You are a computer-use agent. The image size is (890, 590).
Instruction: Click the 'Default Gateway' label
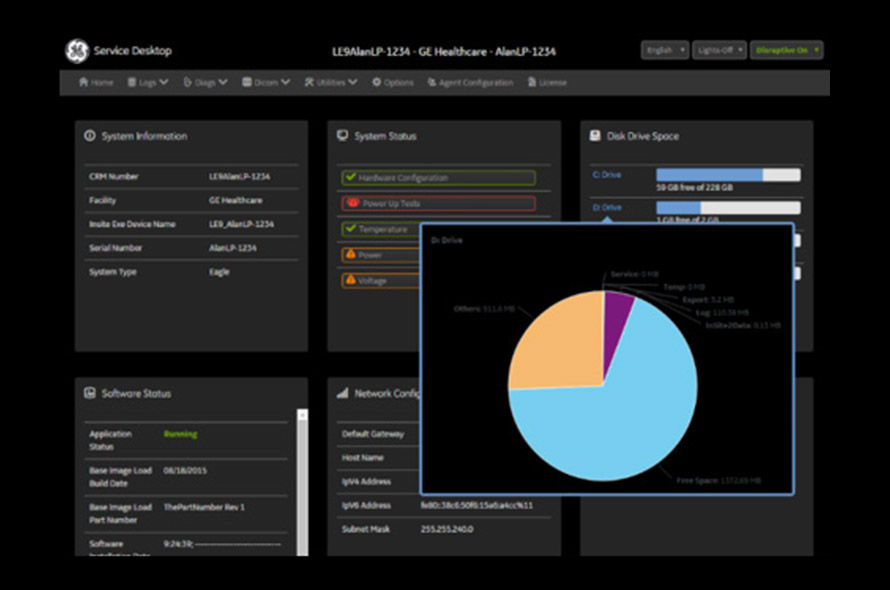click(x=373, y=434)
